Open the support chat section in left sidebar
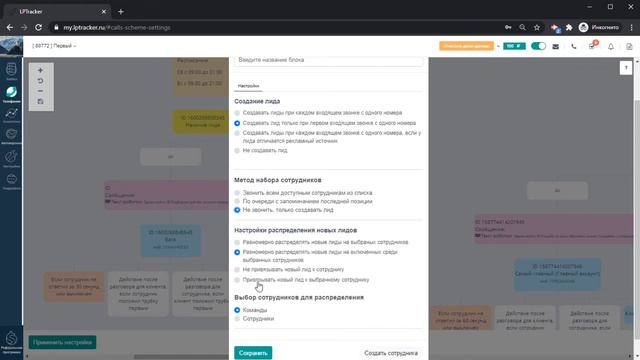This screenshot has width=640, height=360. (x=11, y=181)
